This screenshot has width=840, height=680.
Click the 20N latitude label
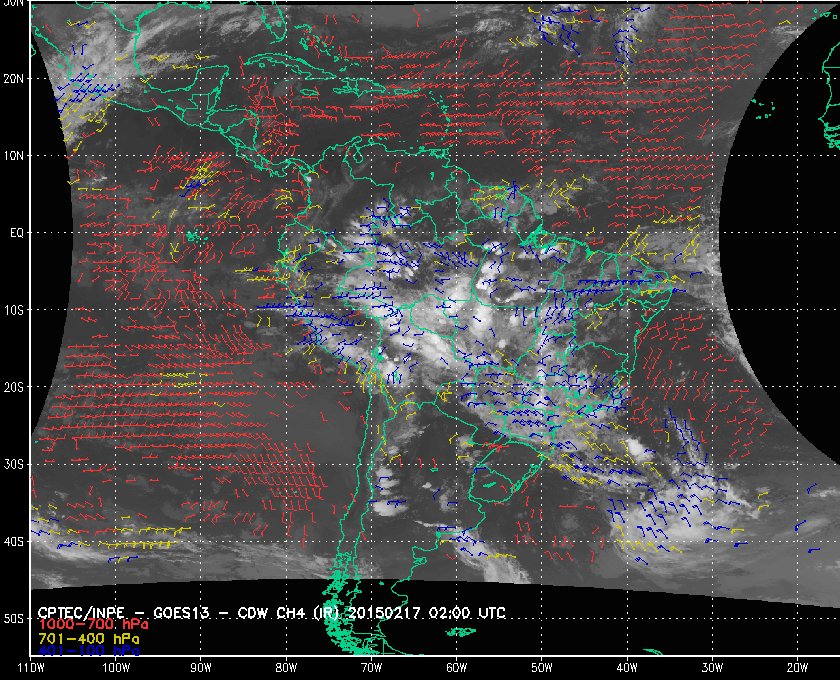click(13, 79)
